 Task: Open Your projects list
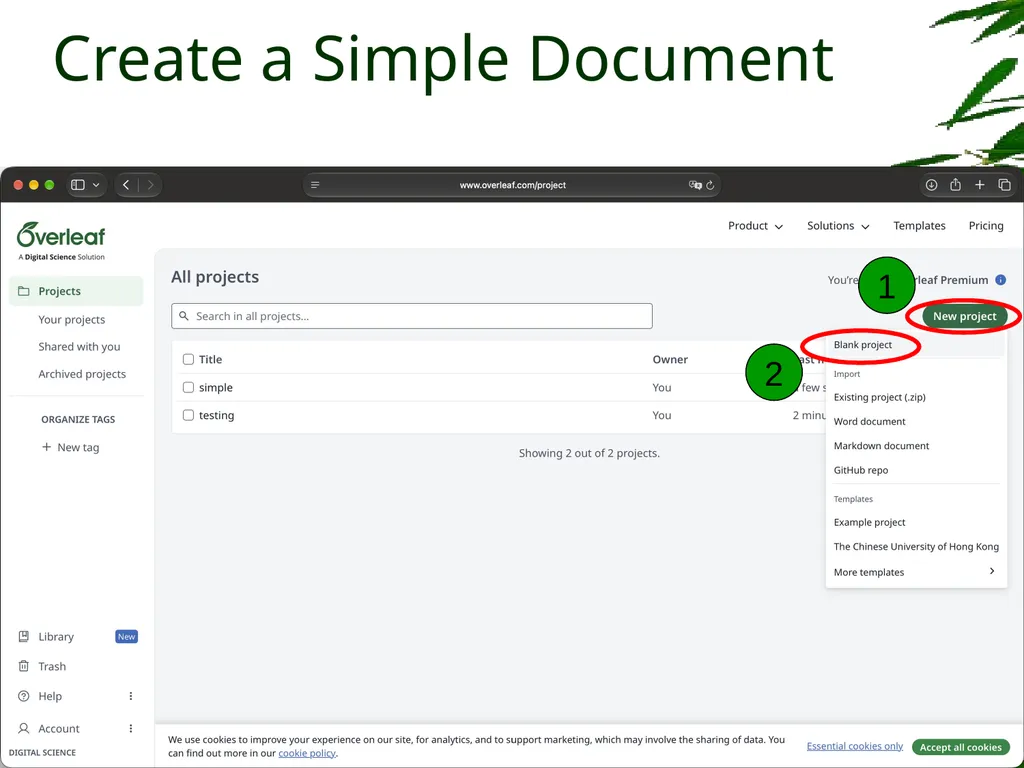coord(71,319)
